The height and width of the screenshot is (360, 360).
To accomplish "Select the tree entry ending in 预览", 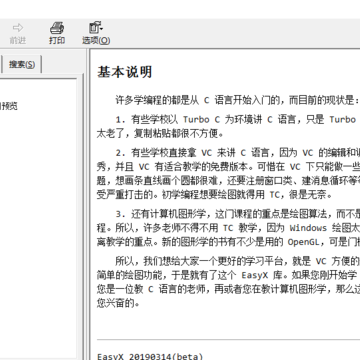I will tap(9, 106).
